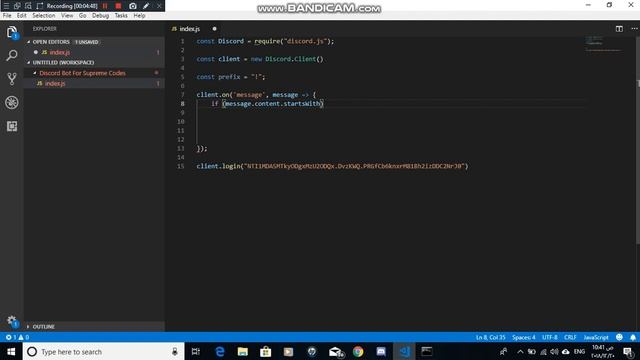The height and width of the screenshot is (360, 640).
Task: Open the Extensions view
Action: (12, 126)
